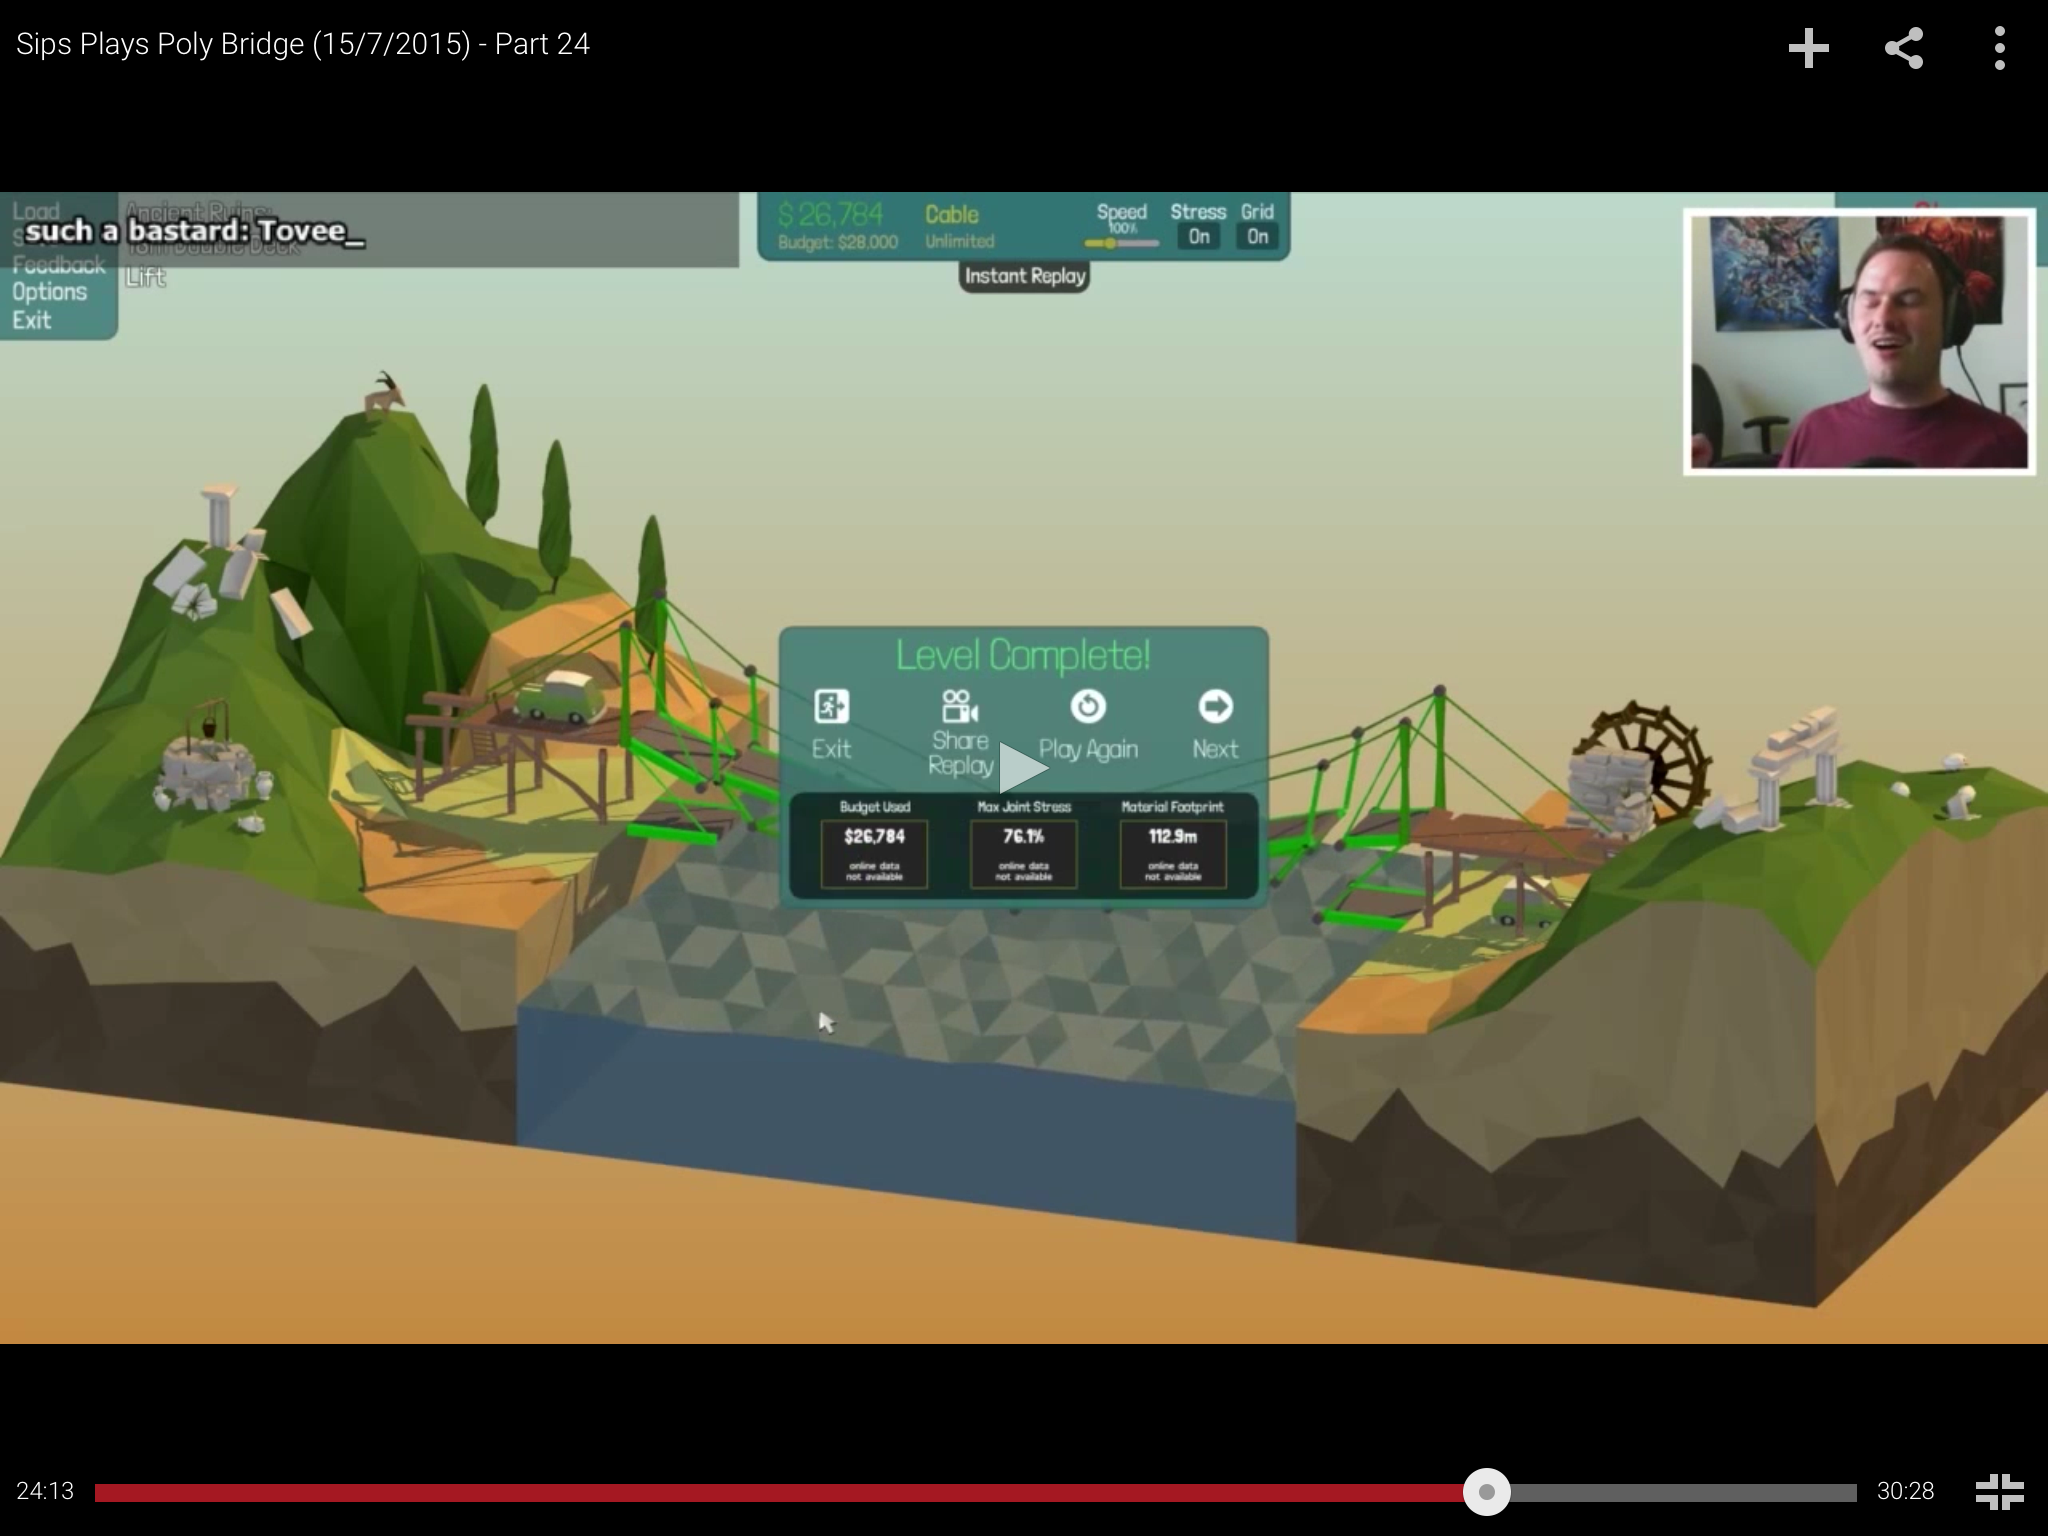Tap the add-to-playlist plus icon
2048x1536 pixels.
[1808, 48]
